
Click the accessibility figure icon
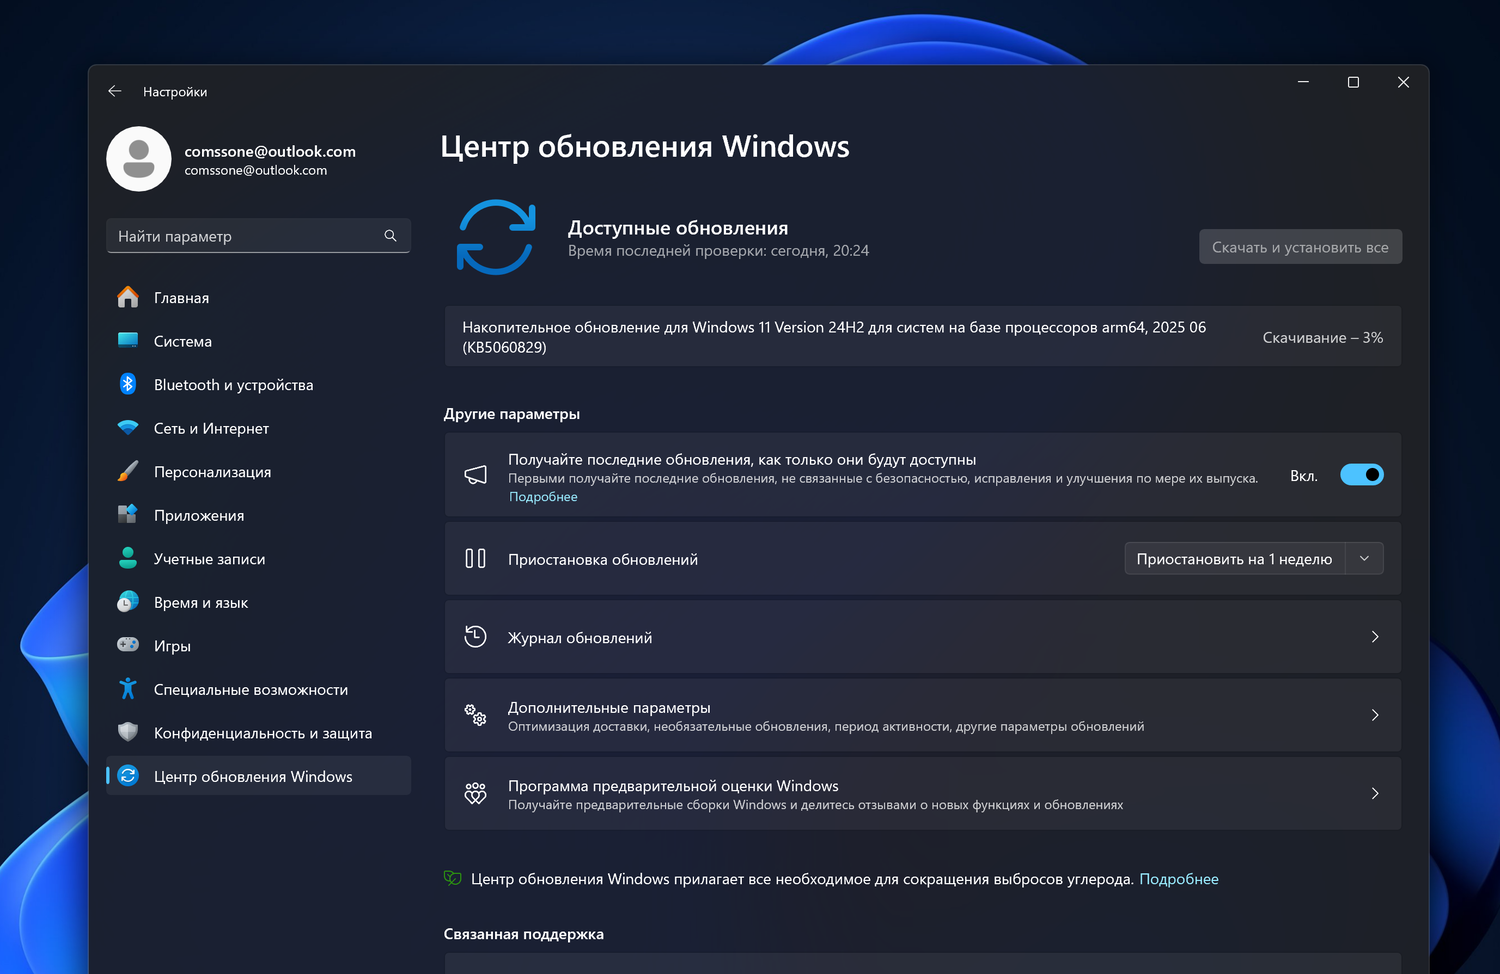coord(128,689)
